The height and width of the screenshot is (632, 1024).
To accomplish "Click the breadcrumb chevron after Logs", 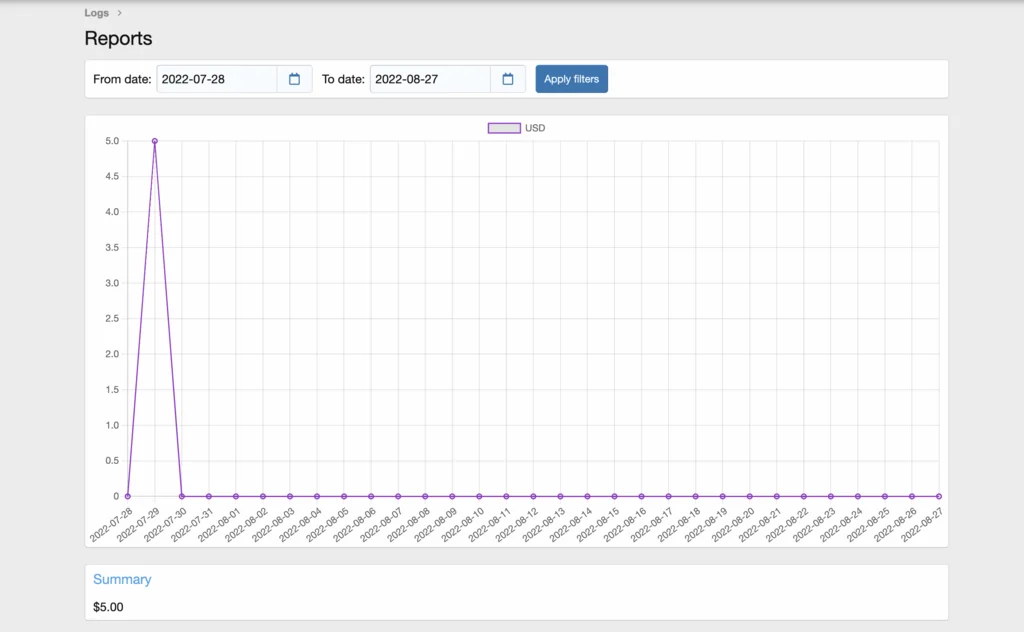I will point(120,13).
